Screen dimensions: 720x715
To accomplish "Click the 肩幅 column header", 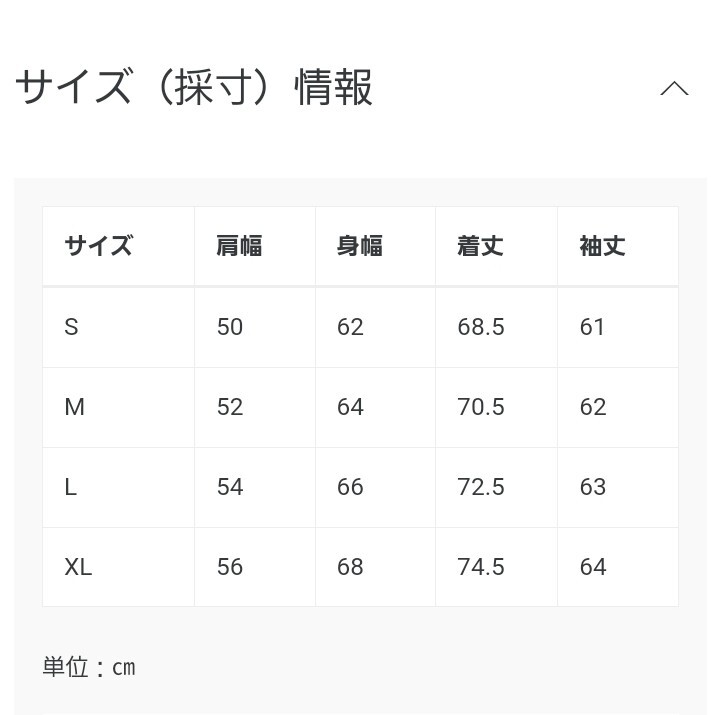I will tap(239, 246).
